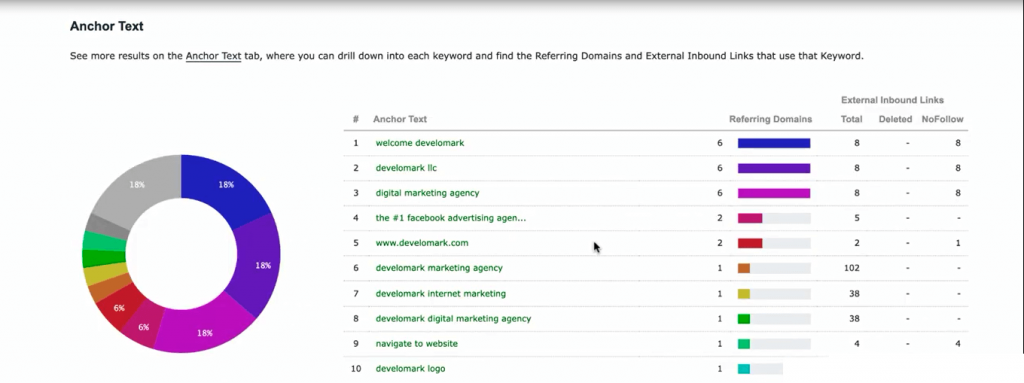Open 'develomark internet marketing' anchor link

click(441, 293)
